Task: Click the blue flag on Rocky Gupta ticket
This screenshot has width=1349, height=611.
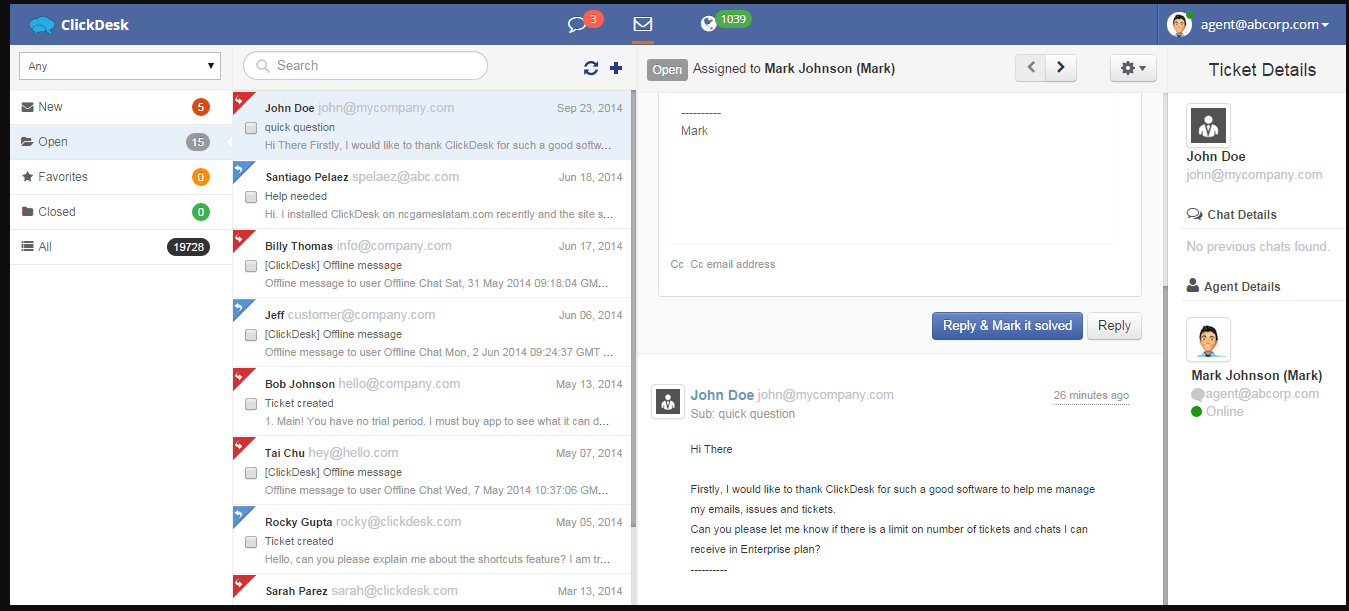Action: 240,514
